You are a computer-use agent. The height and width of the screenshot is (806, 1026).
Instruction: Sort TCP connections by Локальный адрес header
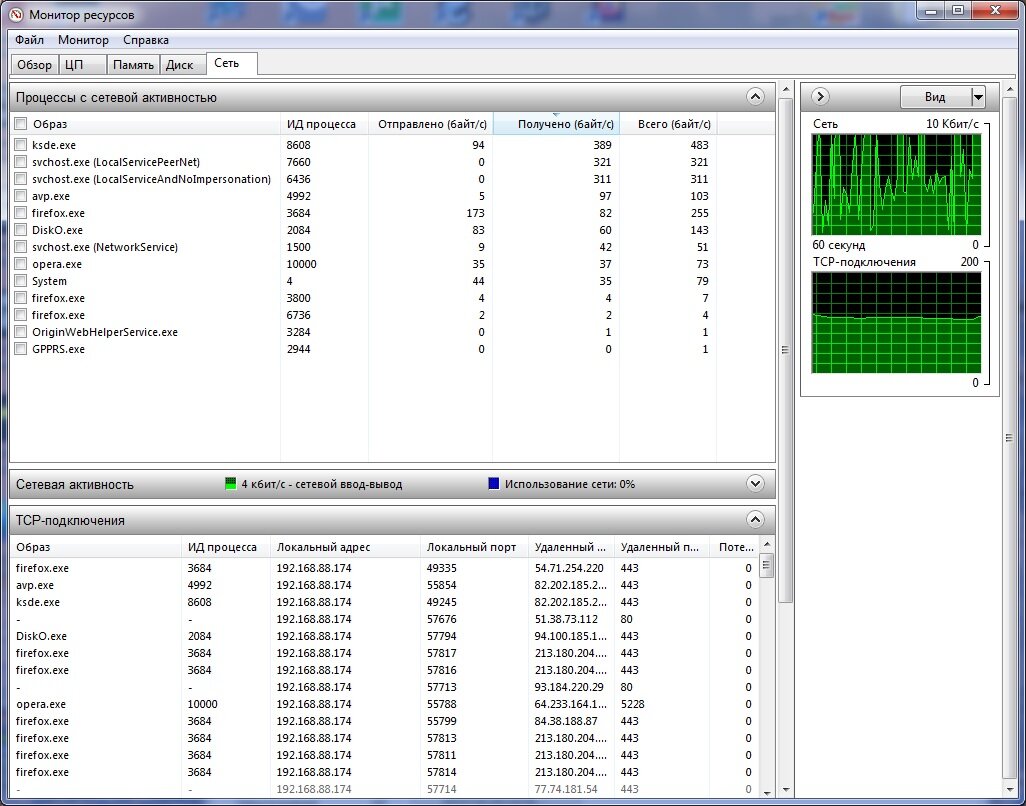coord(345,547)
